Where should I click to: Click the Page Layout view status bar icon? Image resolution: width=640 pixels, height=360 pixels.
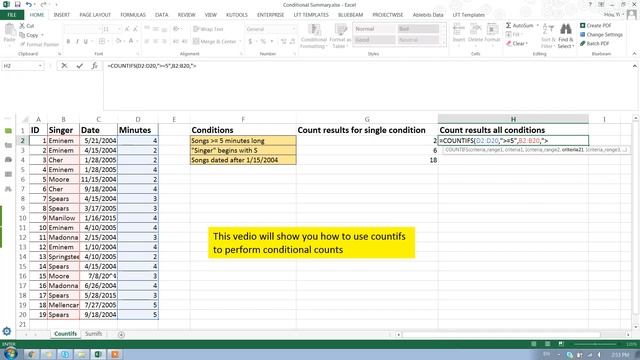click(x=547, y=344)
